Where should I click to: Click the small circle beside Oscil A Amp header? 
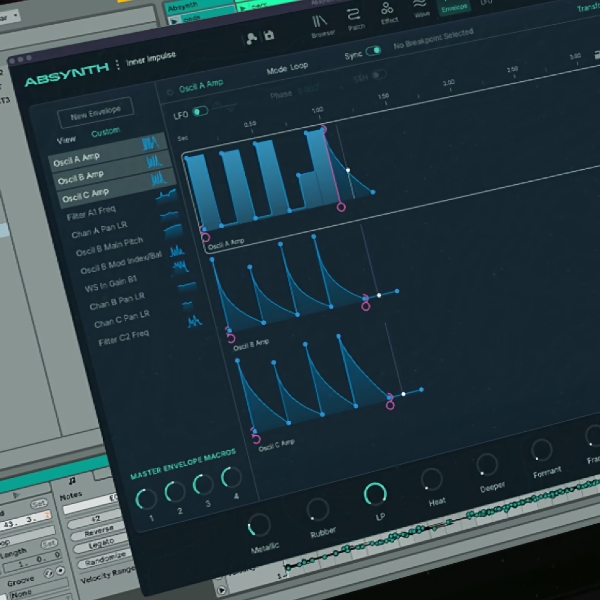click(x=170, y=92)
